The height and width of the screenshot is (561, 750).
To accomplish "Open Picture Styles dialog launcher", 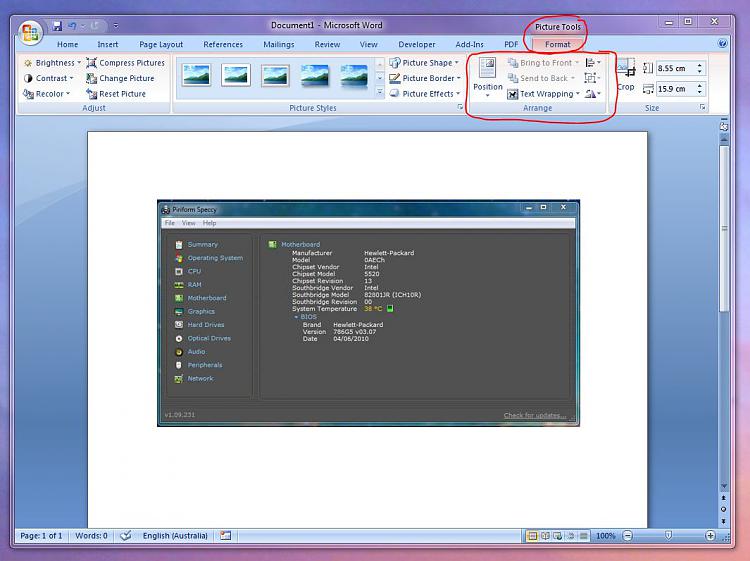I will pos(460,107).
